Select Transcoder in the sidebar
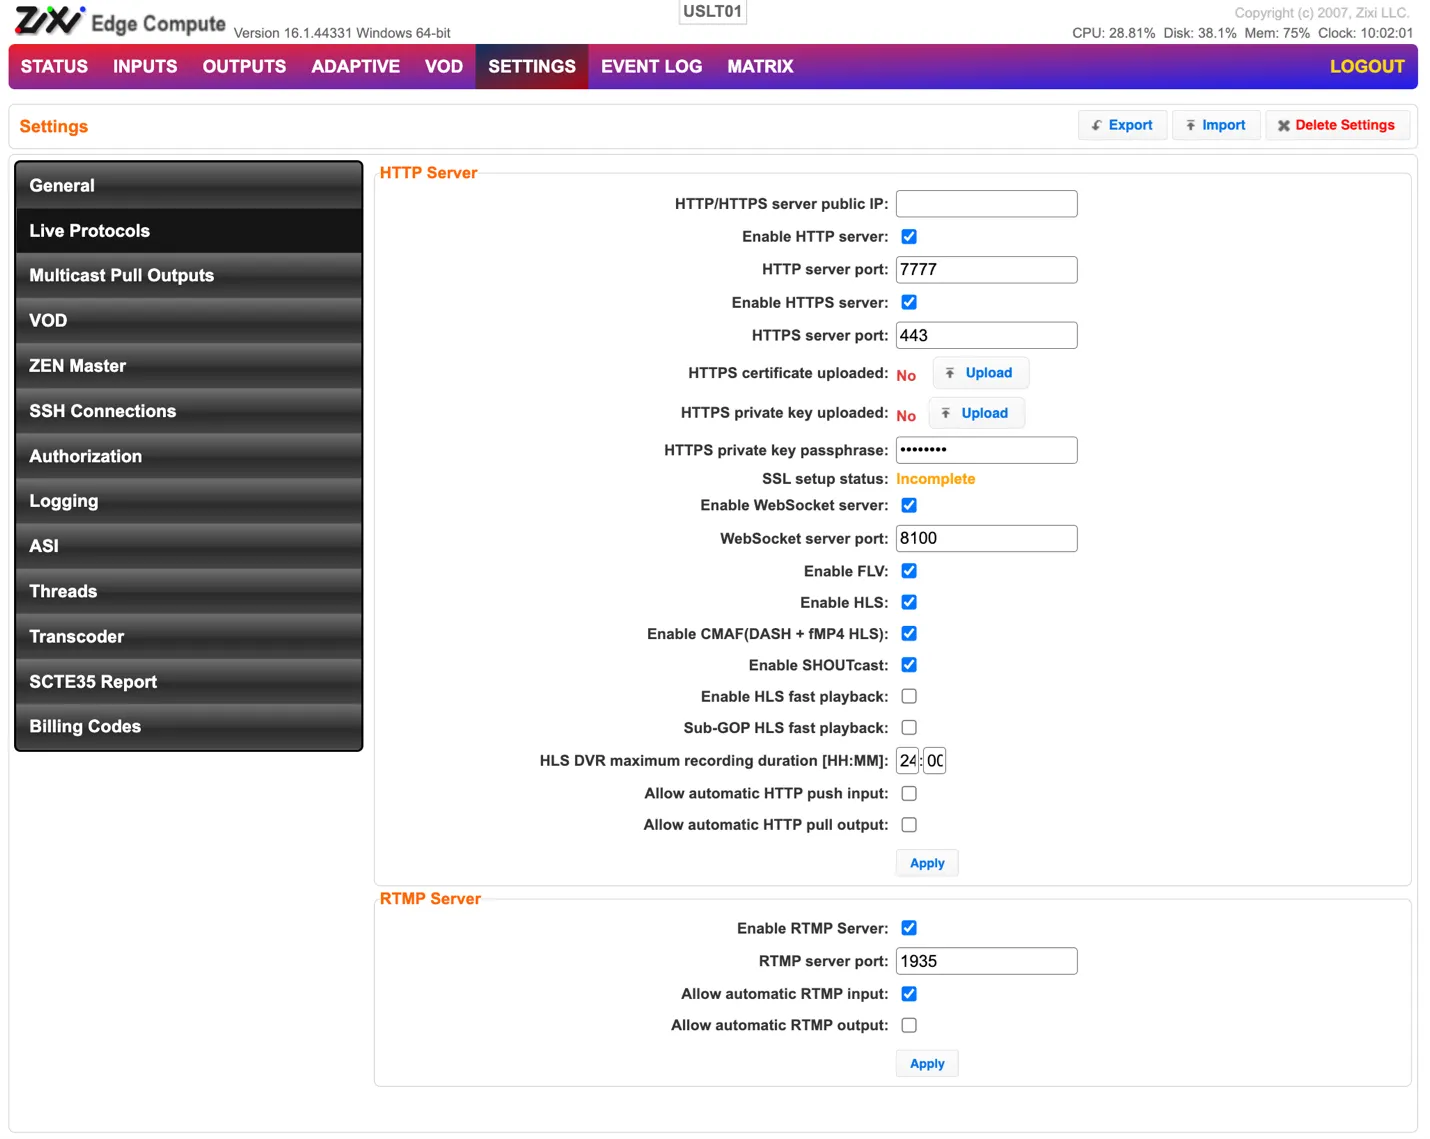Screen dimensions: 1430x1139 point(189,636)
